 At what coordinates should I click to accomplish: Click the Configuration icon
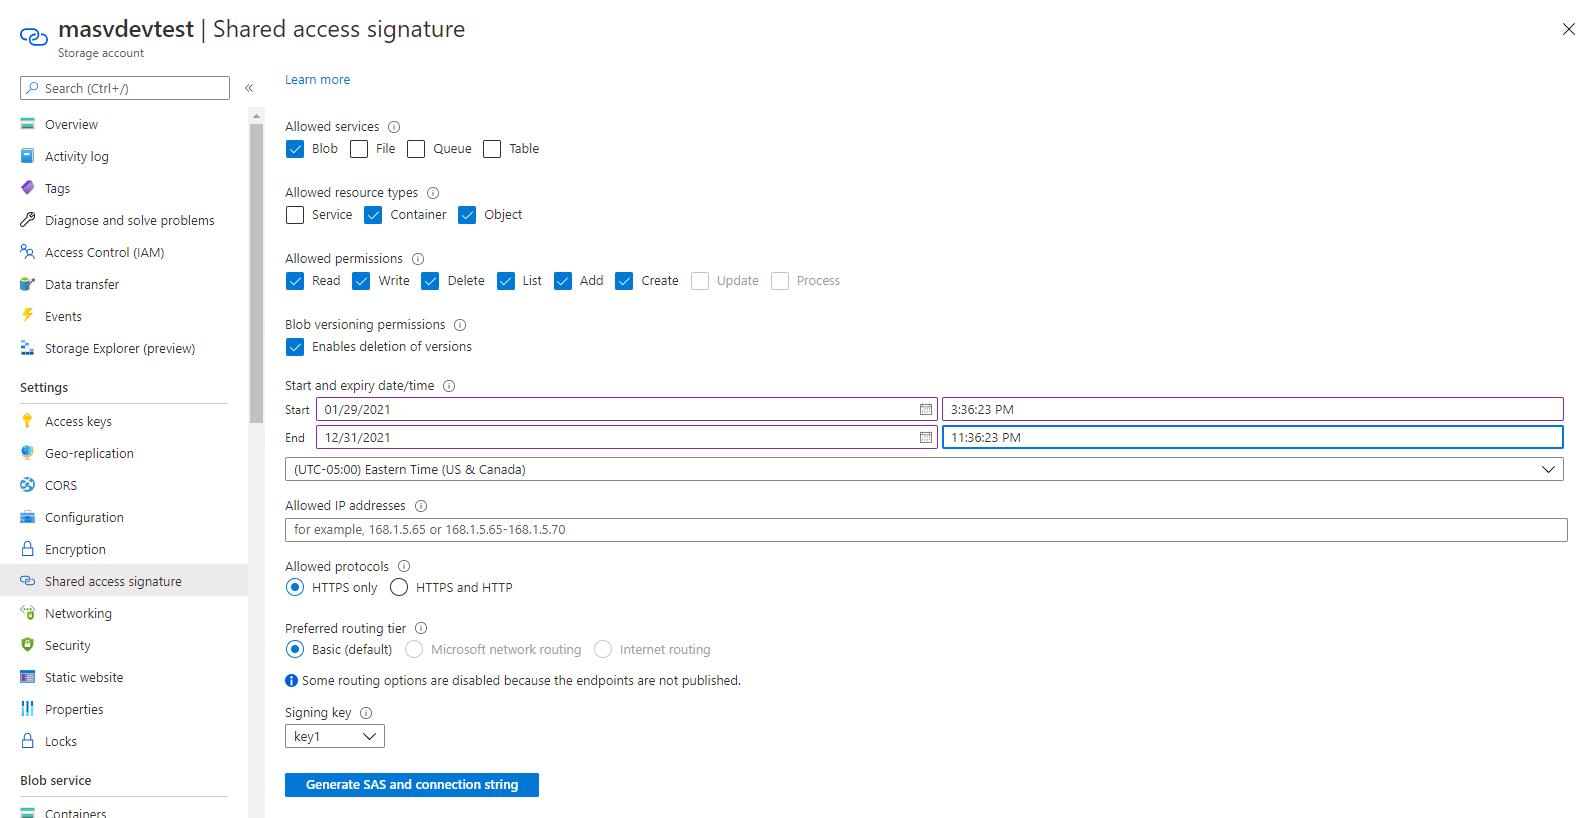28,517
